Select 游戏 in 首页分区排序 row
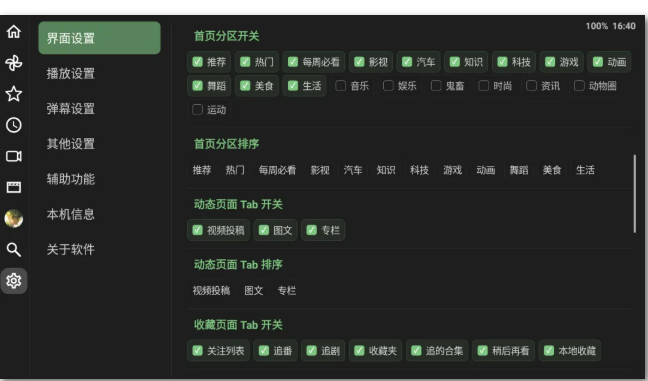Image resolution: width=648 pixels, height=381 pixels. point(453,170)
